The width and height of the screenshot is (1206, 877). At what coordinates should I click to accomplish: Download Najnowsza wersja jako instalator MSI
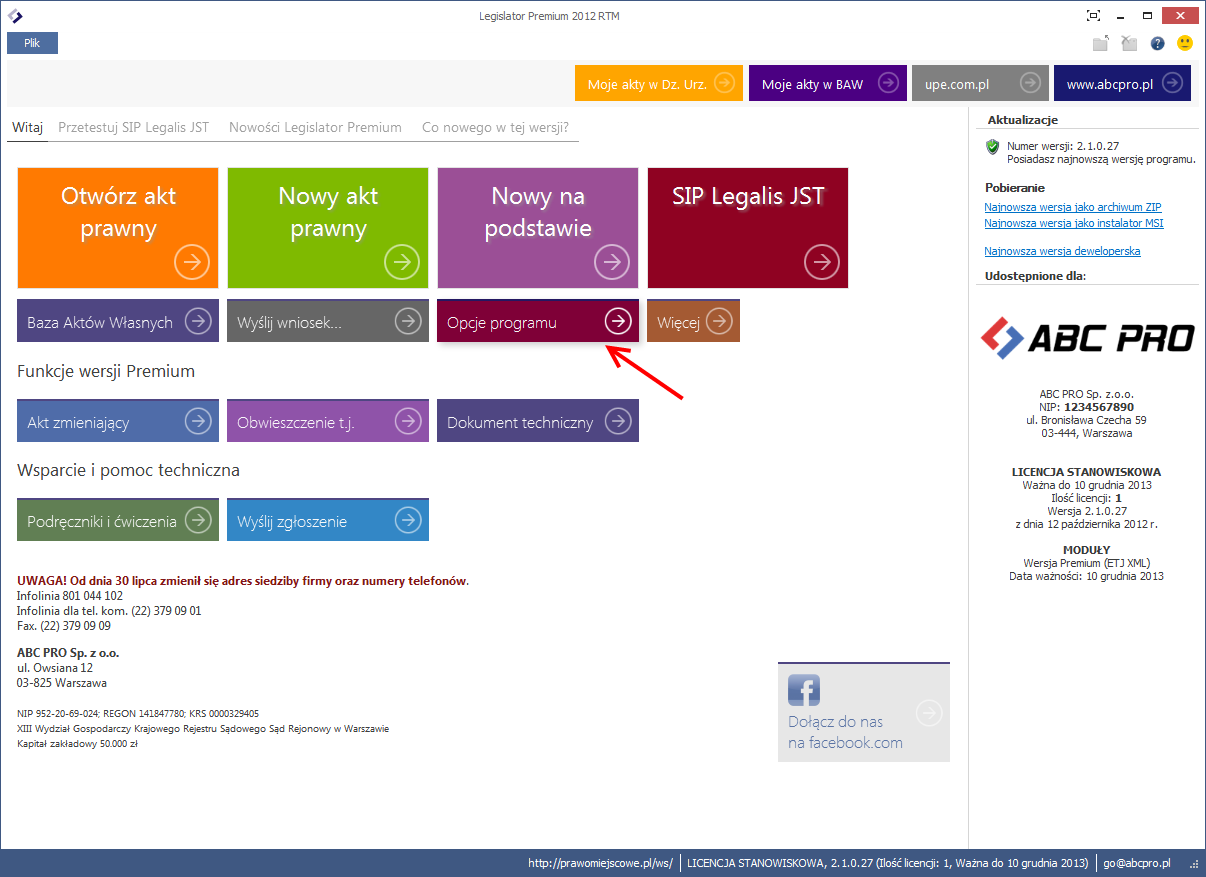[1074, 223]
